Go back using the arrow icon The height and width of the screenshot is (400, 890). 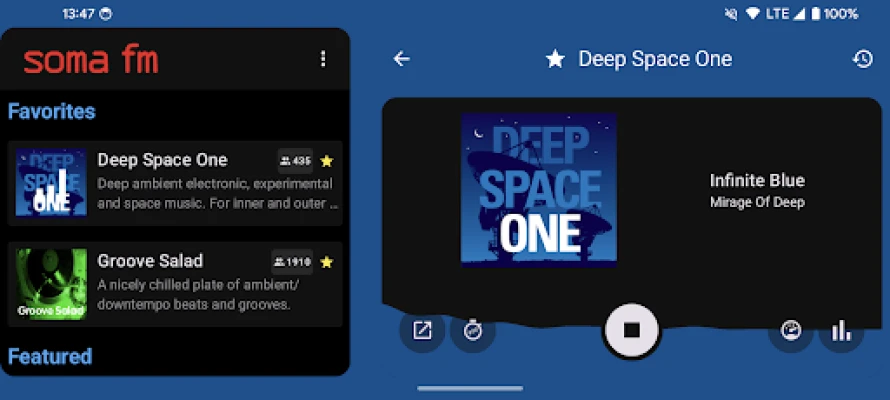402,59
